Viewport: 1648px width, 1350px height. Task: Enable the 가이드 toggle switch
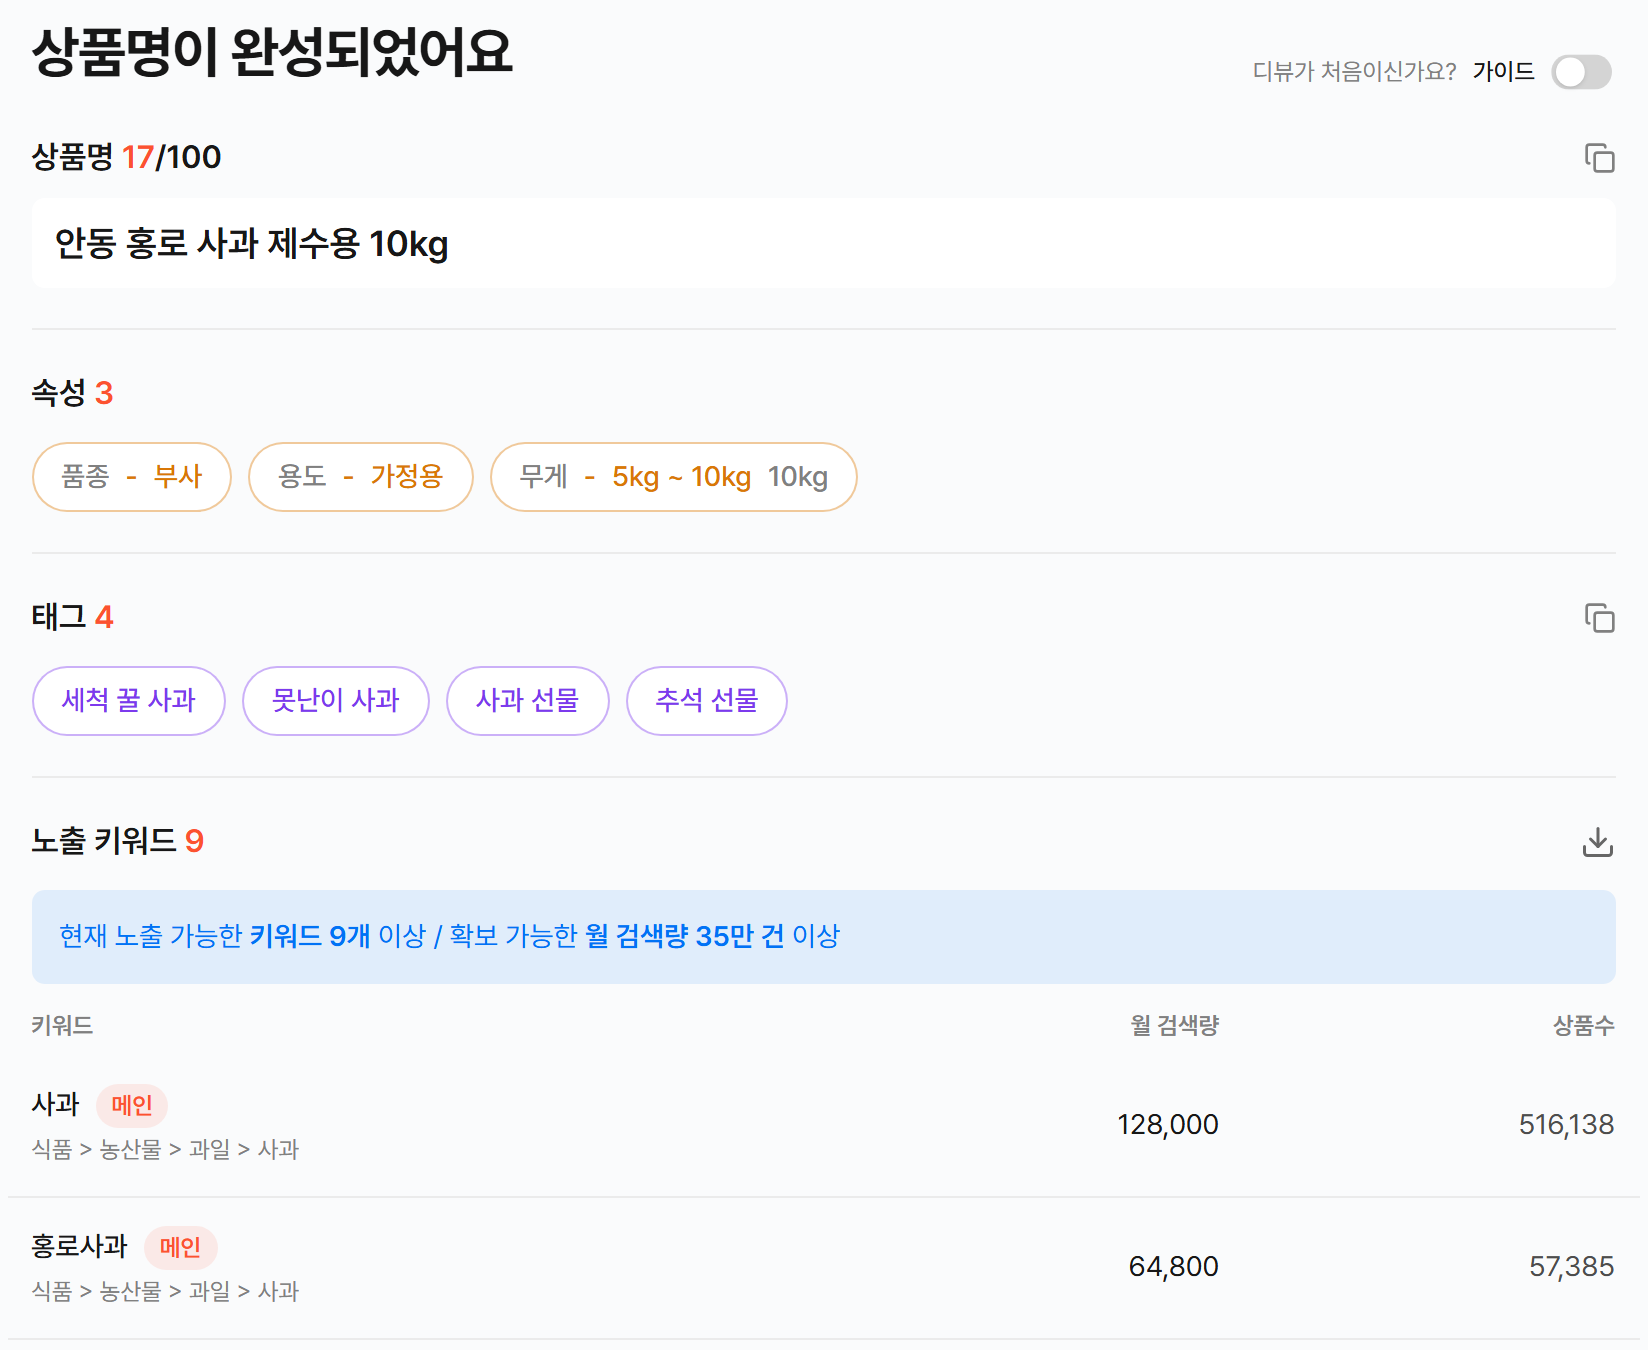tap(1581, 72)
